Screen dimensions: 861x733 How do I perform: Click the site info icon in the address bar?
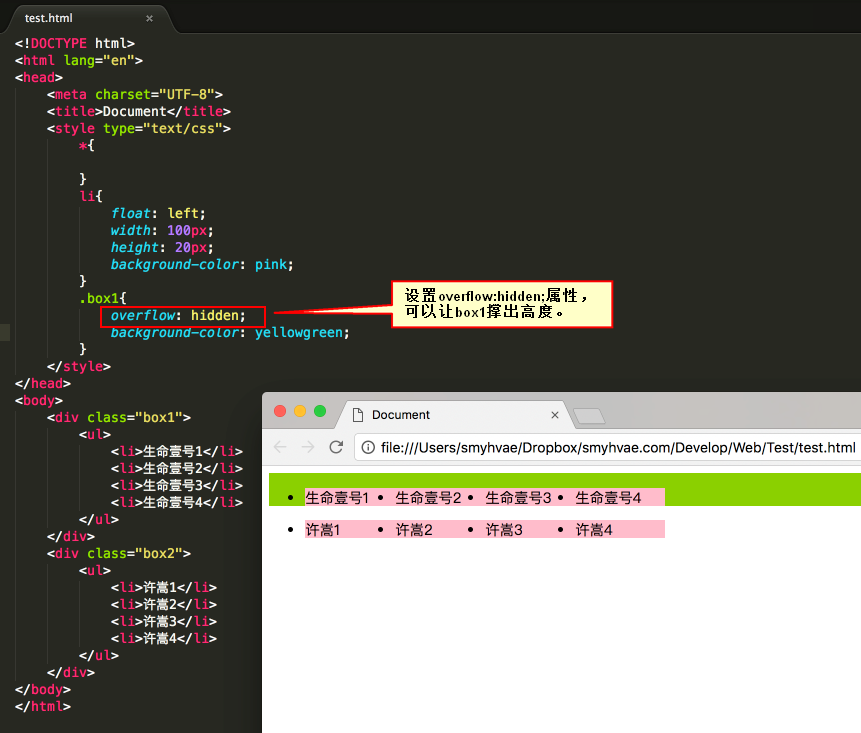(368, 447)
